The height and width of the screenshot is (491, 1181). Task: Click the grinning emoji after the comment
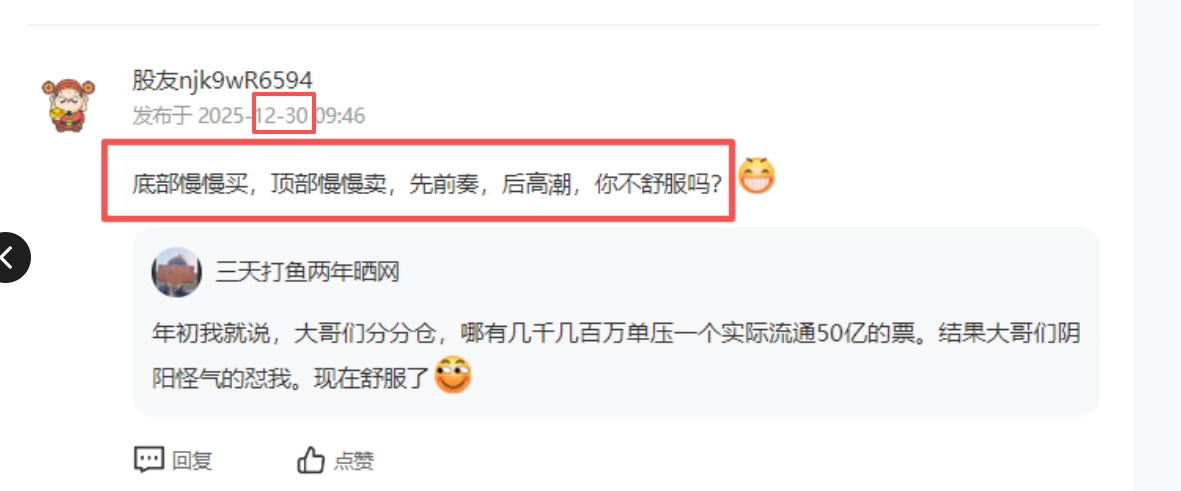click(756, 176)
